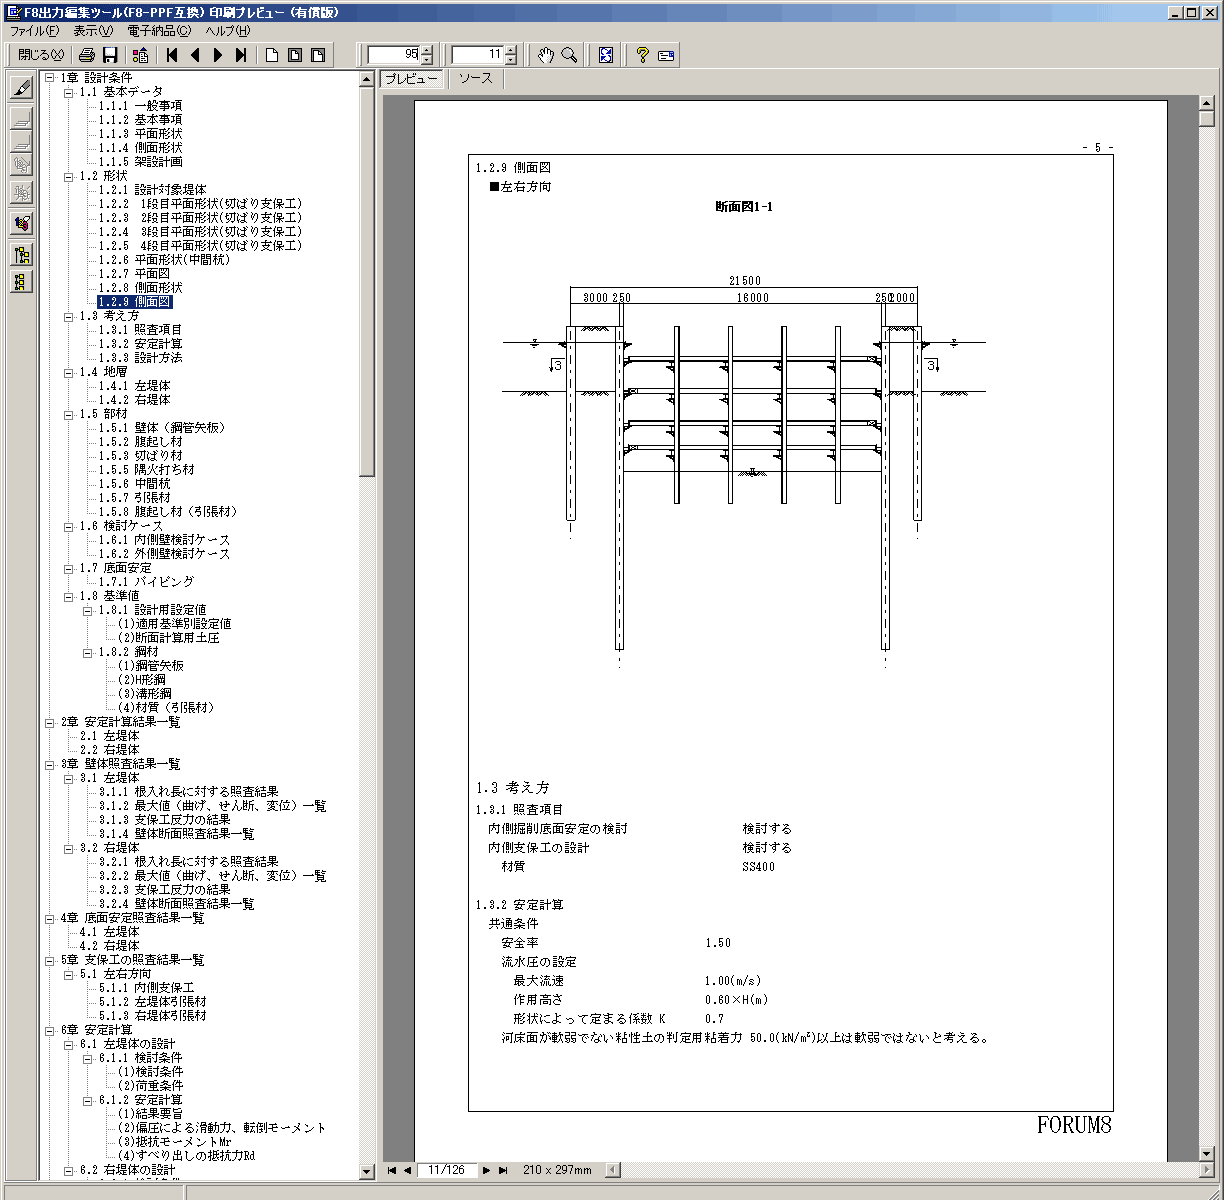The width and height of the screenshot is (1224, 1200).
Task: Open the ヘルプ(H) menu
Action: point(228,31)
